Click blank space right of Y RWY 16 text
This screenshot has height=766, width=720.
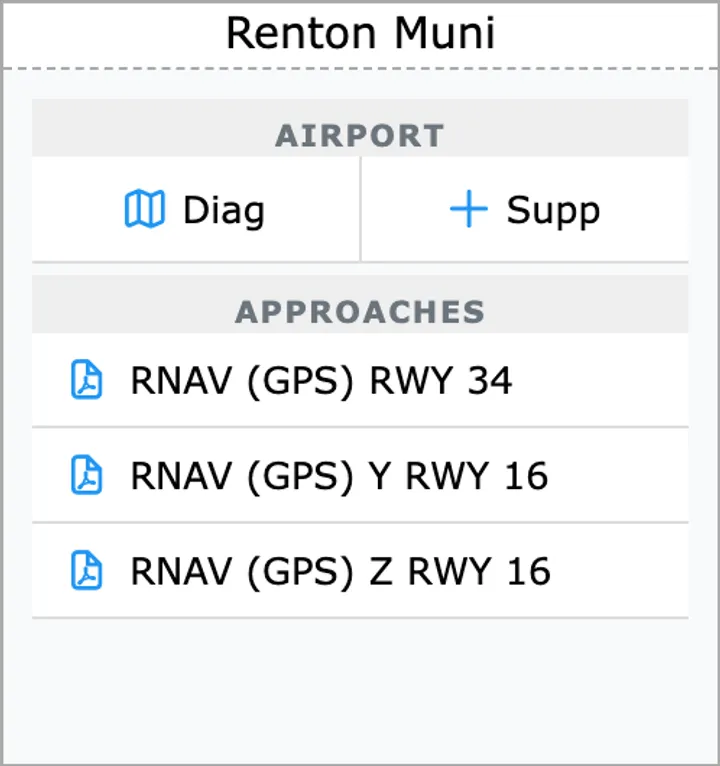[620, 476]
